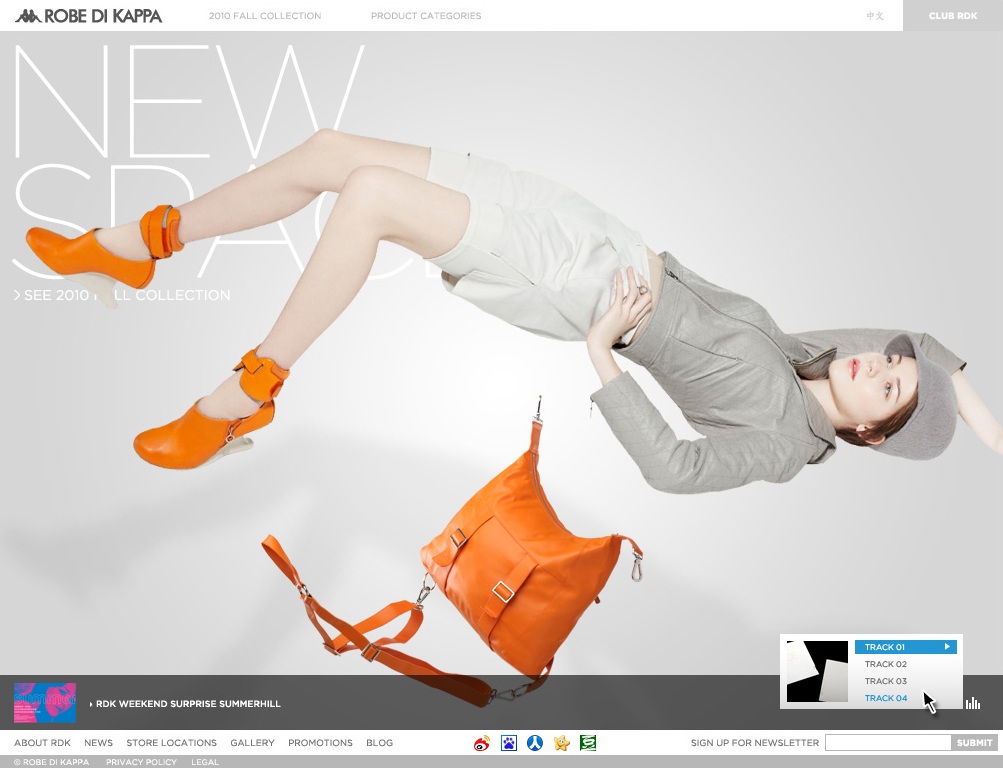Click the yellow star social icon
The width and height of the screenshot is (1003, 768).
[562, 743]
